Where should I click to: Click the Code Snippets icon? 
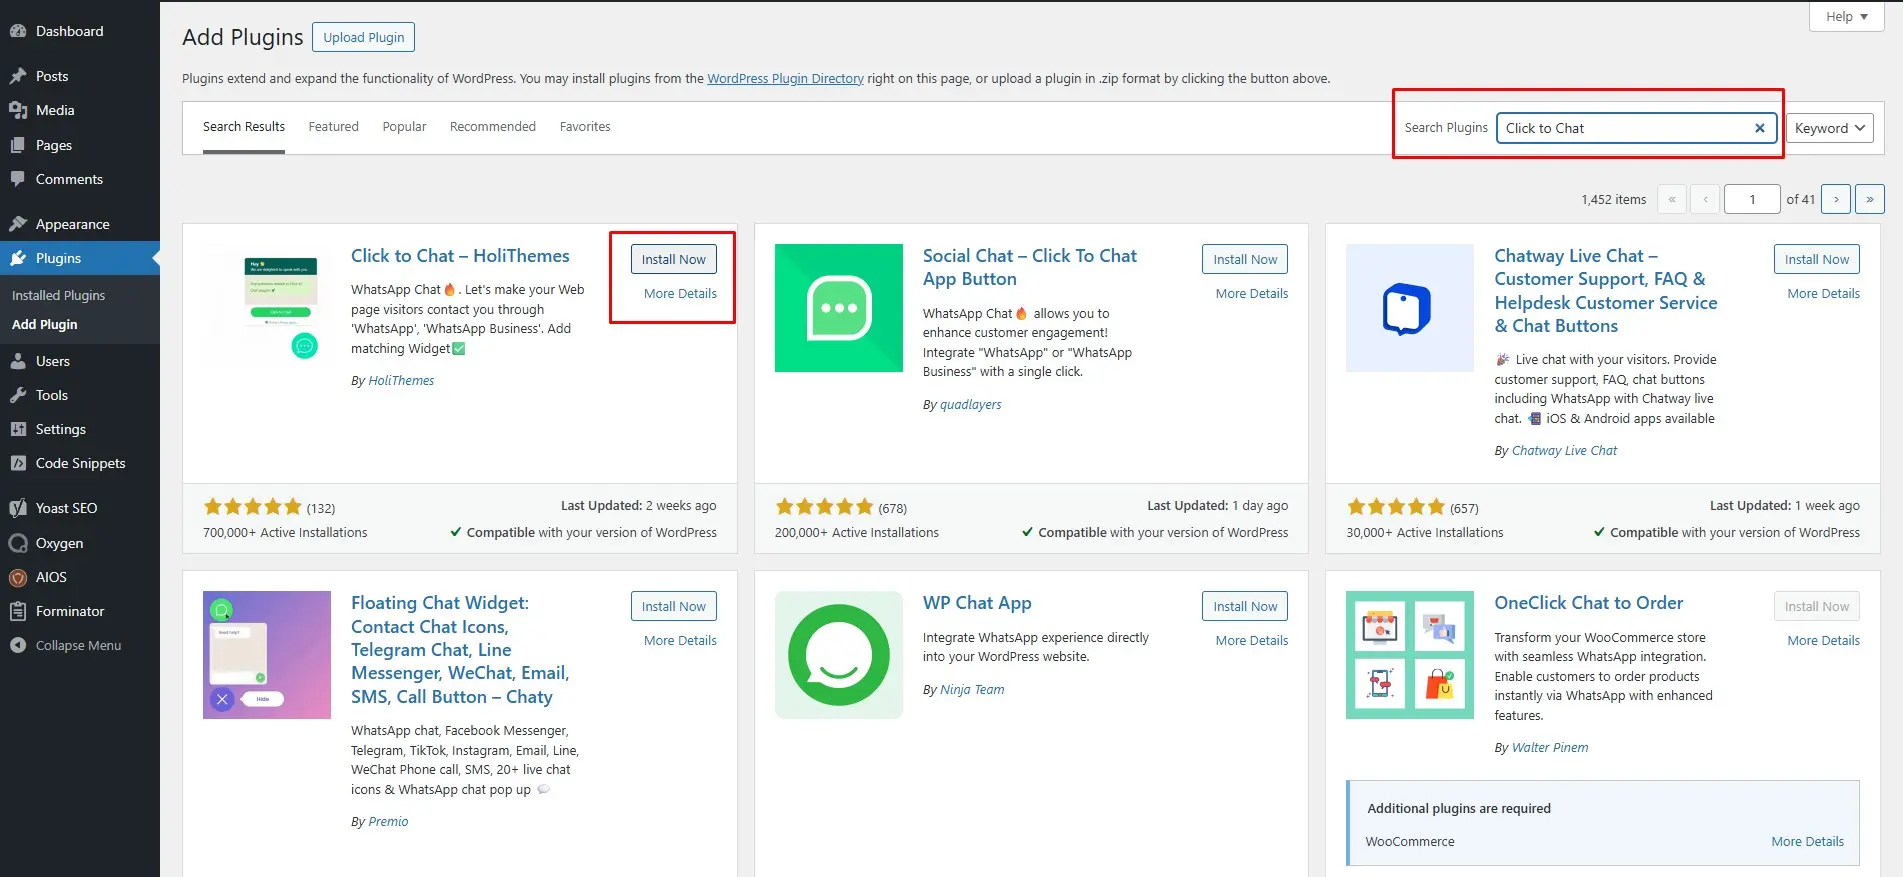[18, 463]
